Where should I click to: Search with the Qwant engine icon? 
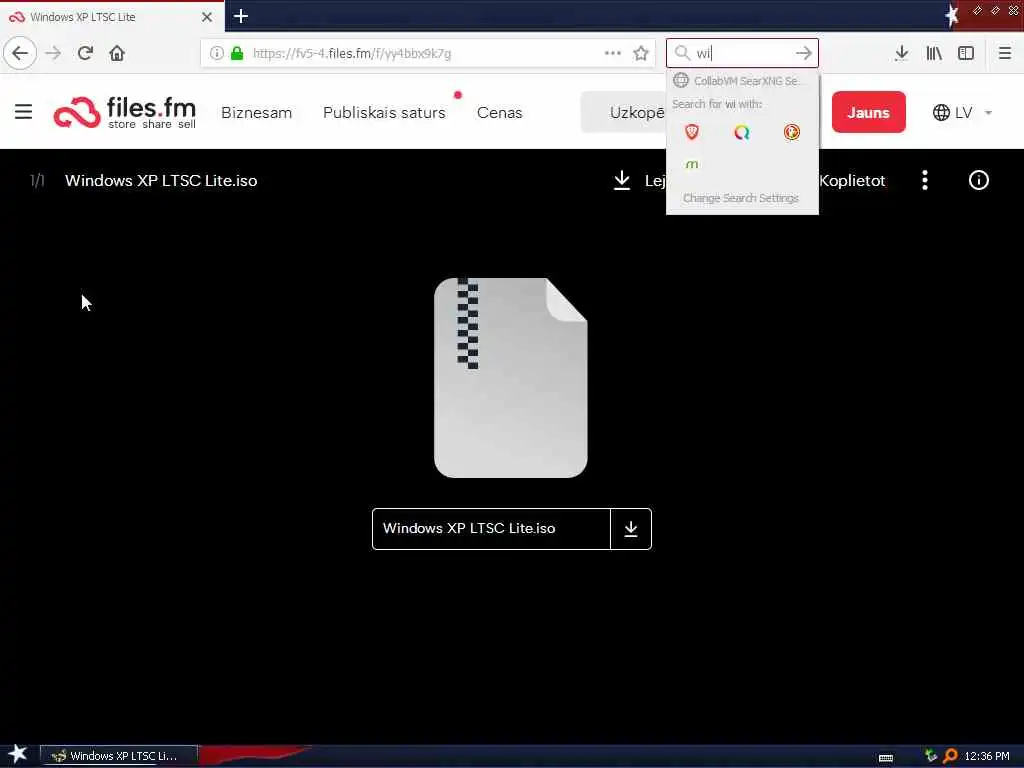[x=741, y=133]
